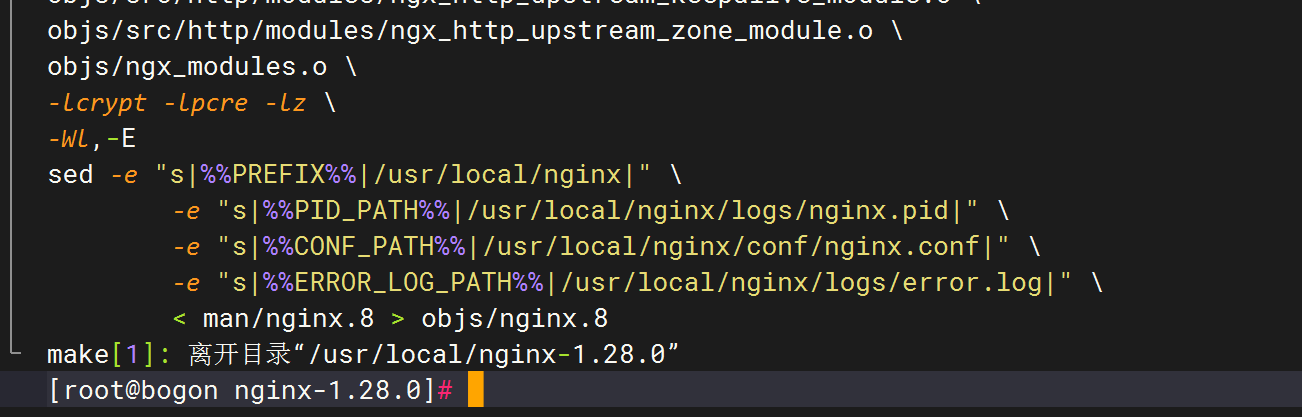Viewport: 1302px width, 417px height.
Task: Click the 'make[1]: 离开目录' output line
Action: coord(364,354)
